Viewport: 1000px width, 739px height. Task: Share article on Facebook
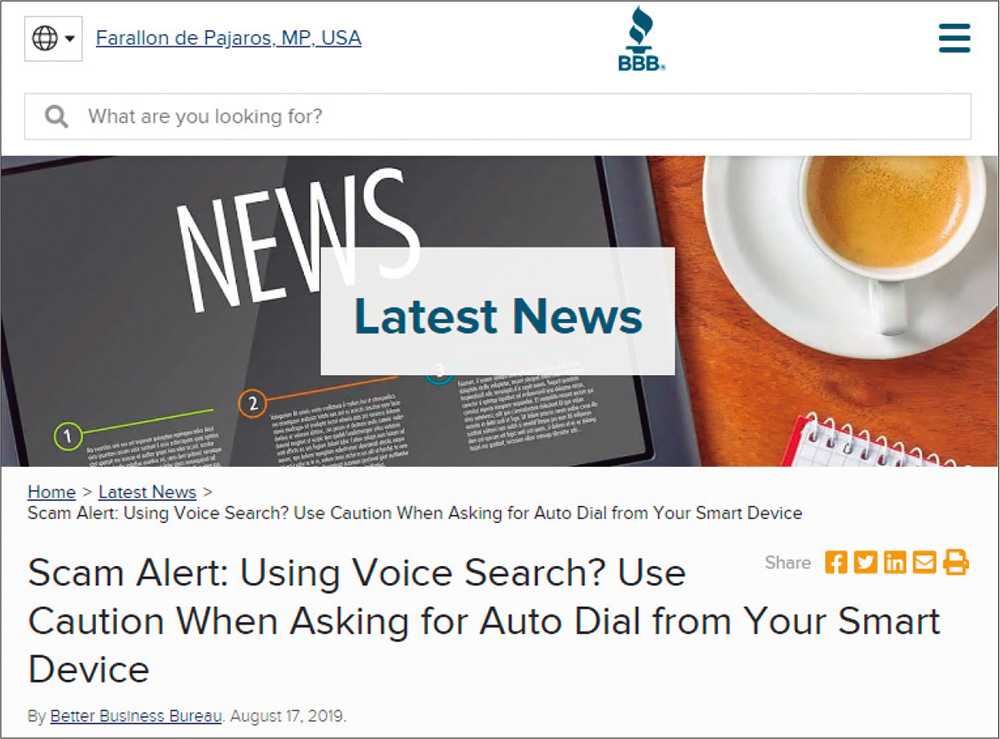(x=835, y=562)
